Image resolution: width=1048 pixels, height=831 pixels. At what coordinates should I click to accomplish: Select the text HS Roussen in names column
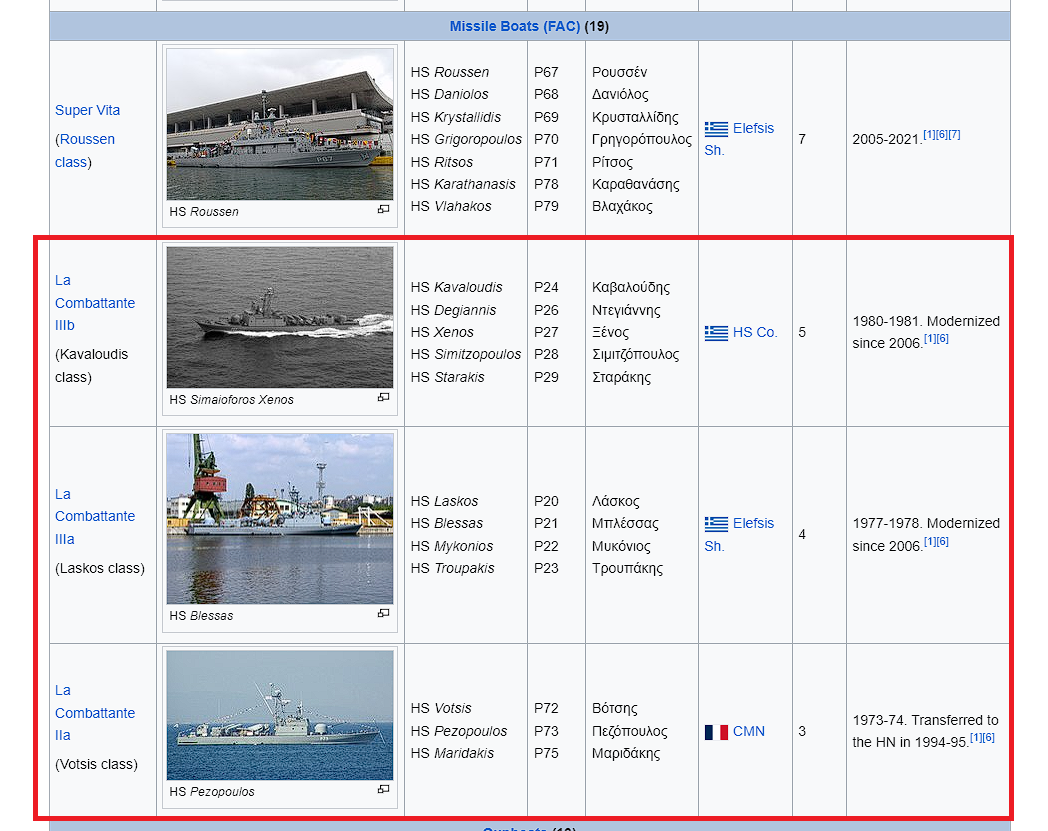tap(450, 72)
